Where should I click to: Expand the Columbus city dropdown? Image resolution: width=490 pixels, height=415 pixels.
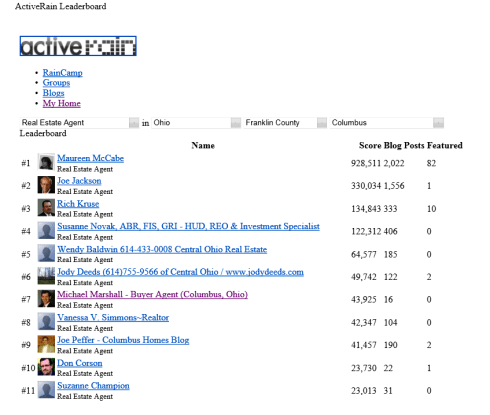point(387,123)
